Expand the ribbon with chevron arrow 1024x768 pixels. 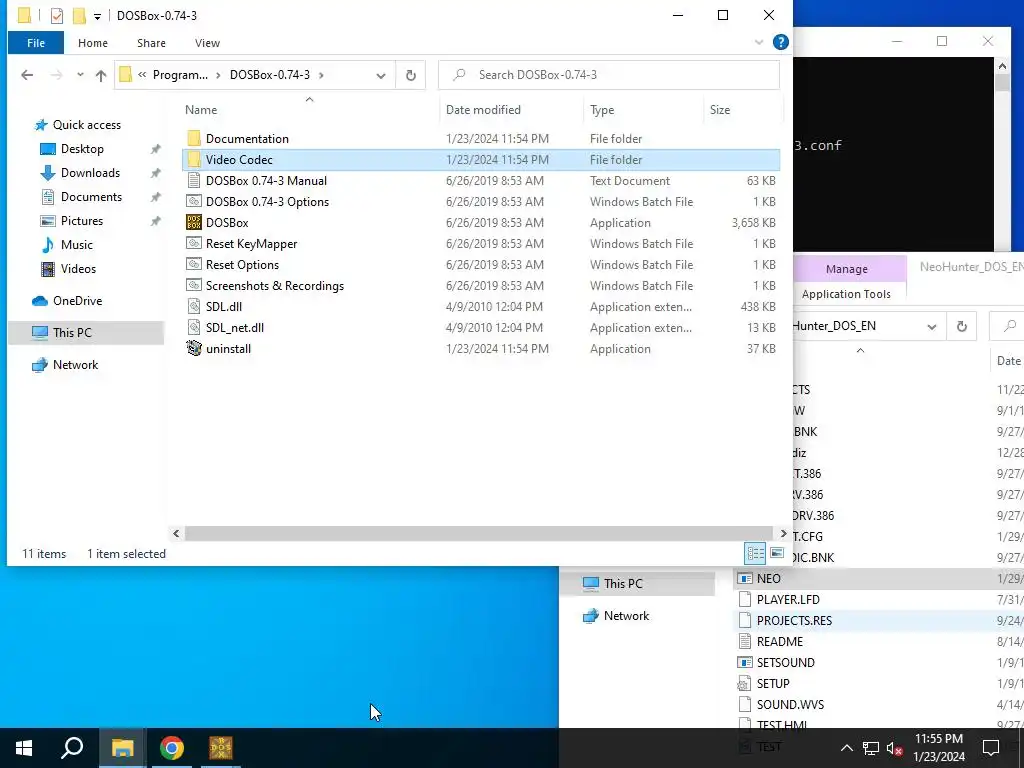(x=759, y=42)
